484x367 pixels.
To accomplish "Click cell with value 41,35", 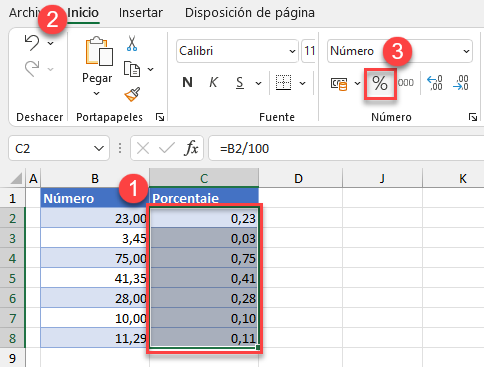I will (95, 278).
